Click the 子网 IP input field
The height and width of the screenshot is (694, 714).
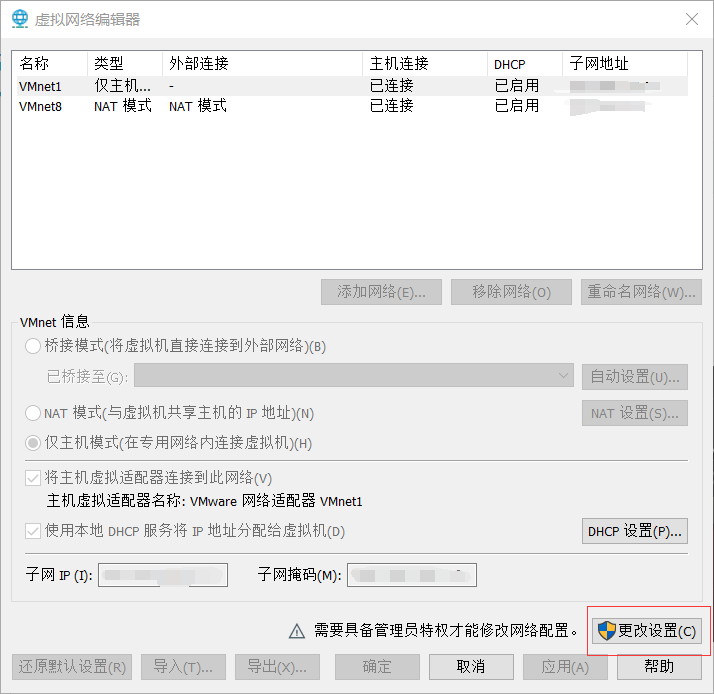coord(163,575)
